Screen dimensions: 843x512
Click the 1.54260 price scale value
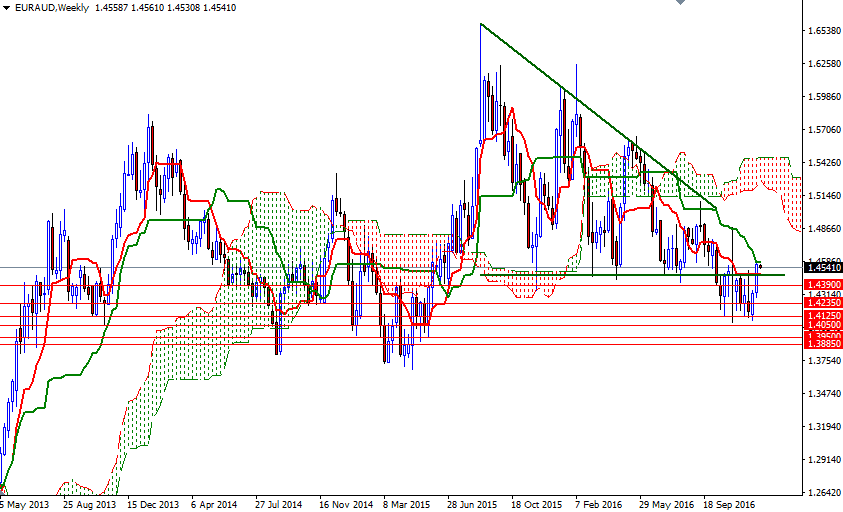click(825, 162)
